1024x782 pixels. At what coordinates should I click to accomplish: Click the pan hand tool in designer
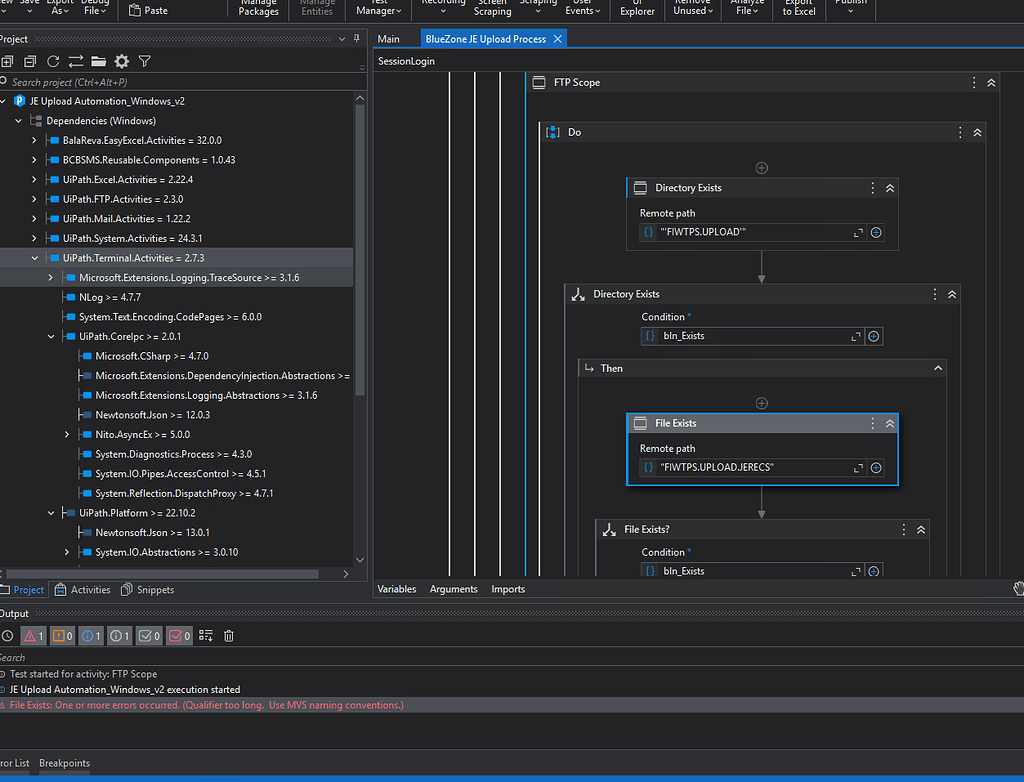point(1018,588)
